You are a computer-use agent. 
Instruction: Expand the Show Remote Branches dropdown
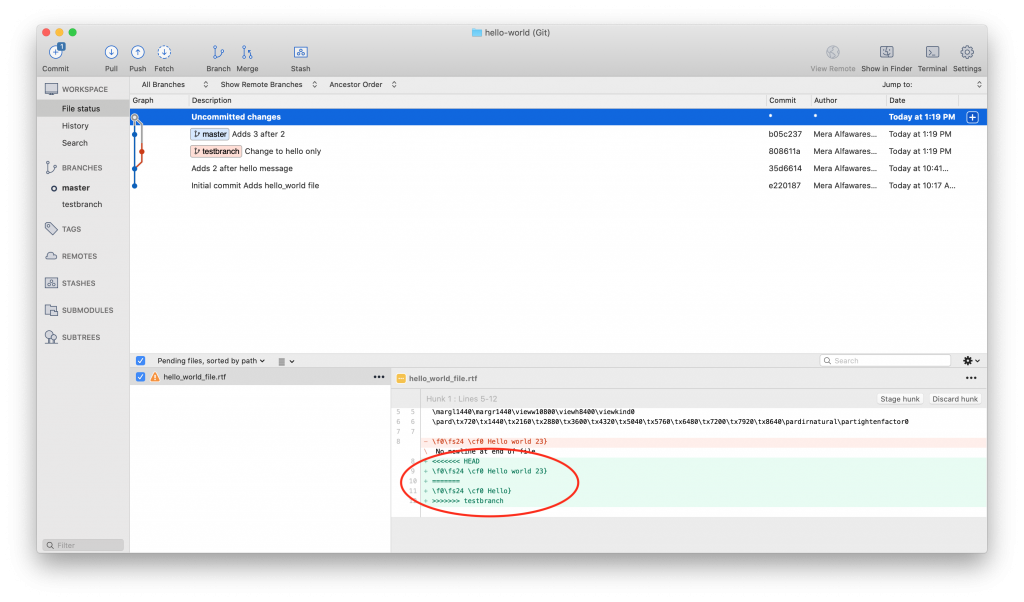click(x=267, y=85)
